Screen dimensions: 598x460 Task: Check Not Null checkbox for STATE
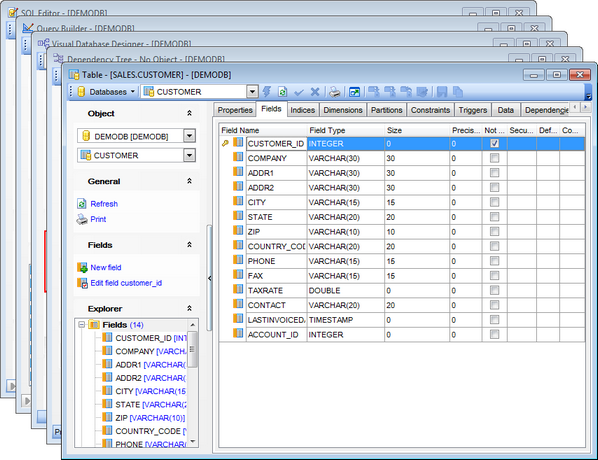[x=495, y=217]
